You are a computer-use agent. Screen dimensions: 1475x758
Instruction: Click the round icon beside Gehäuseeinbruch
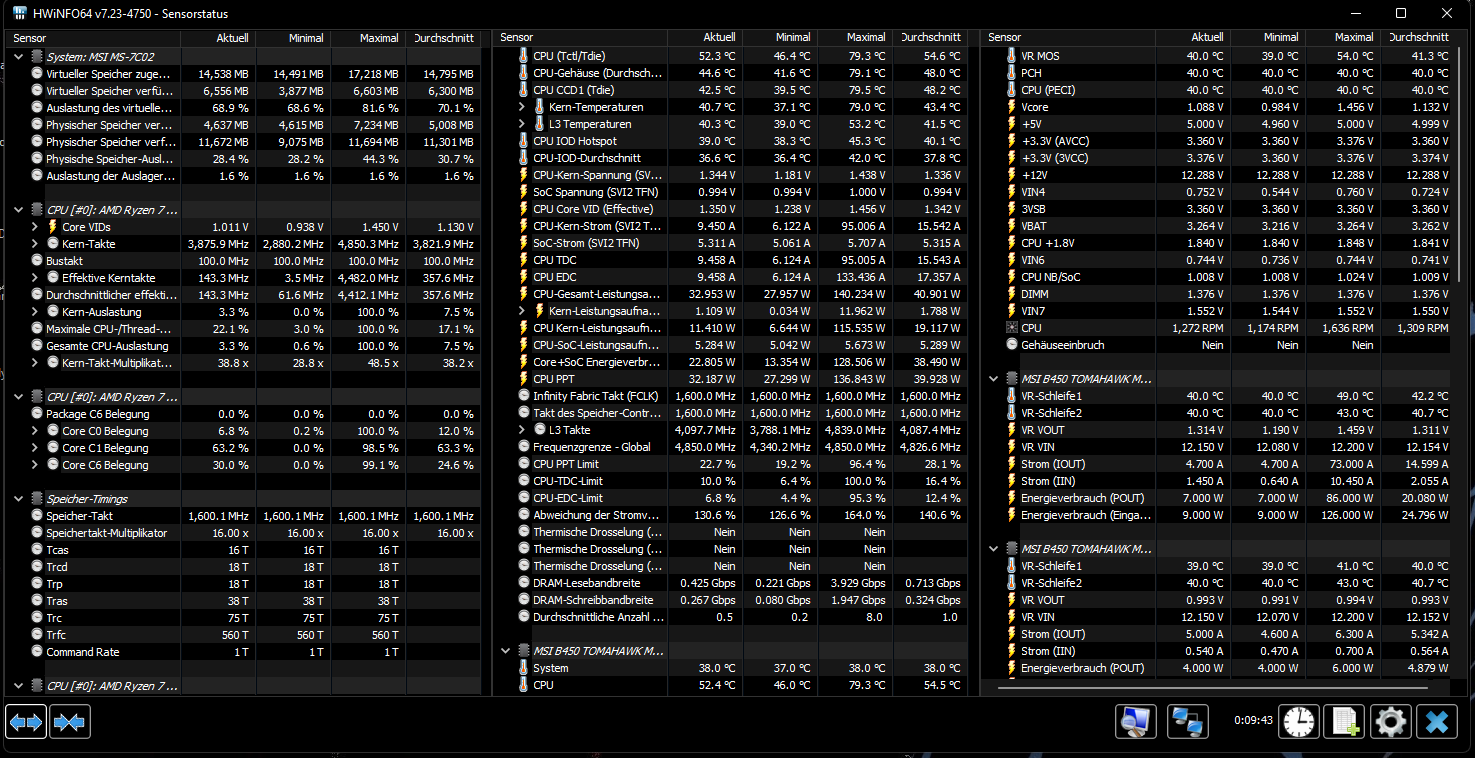[1011, 345]
